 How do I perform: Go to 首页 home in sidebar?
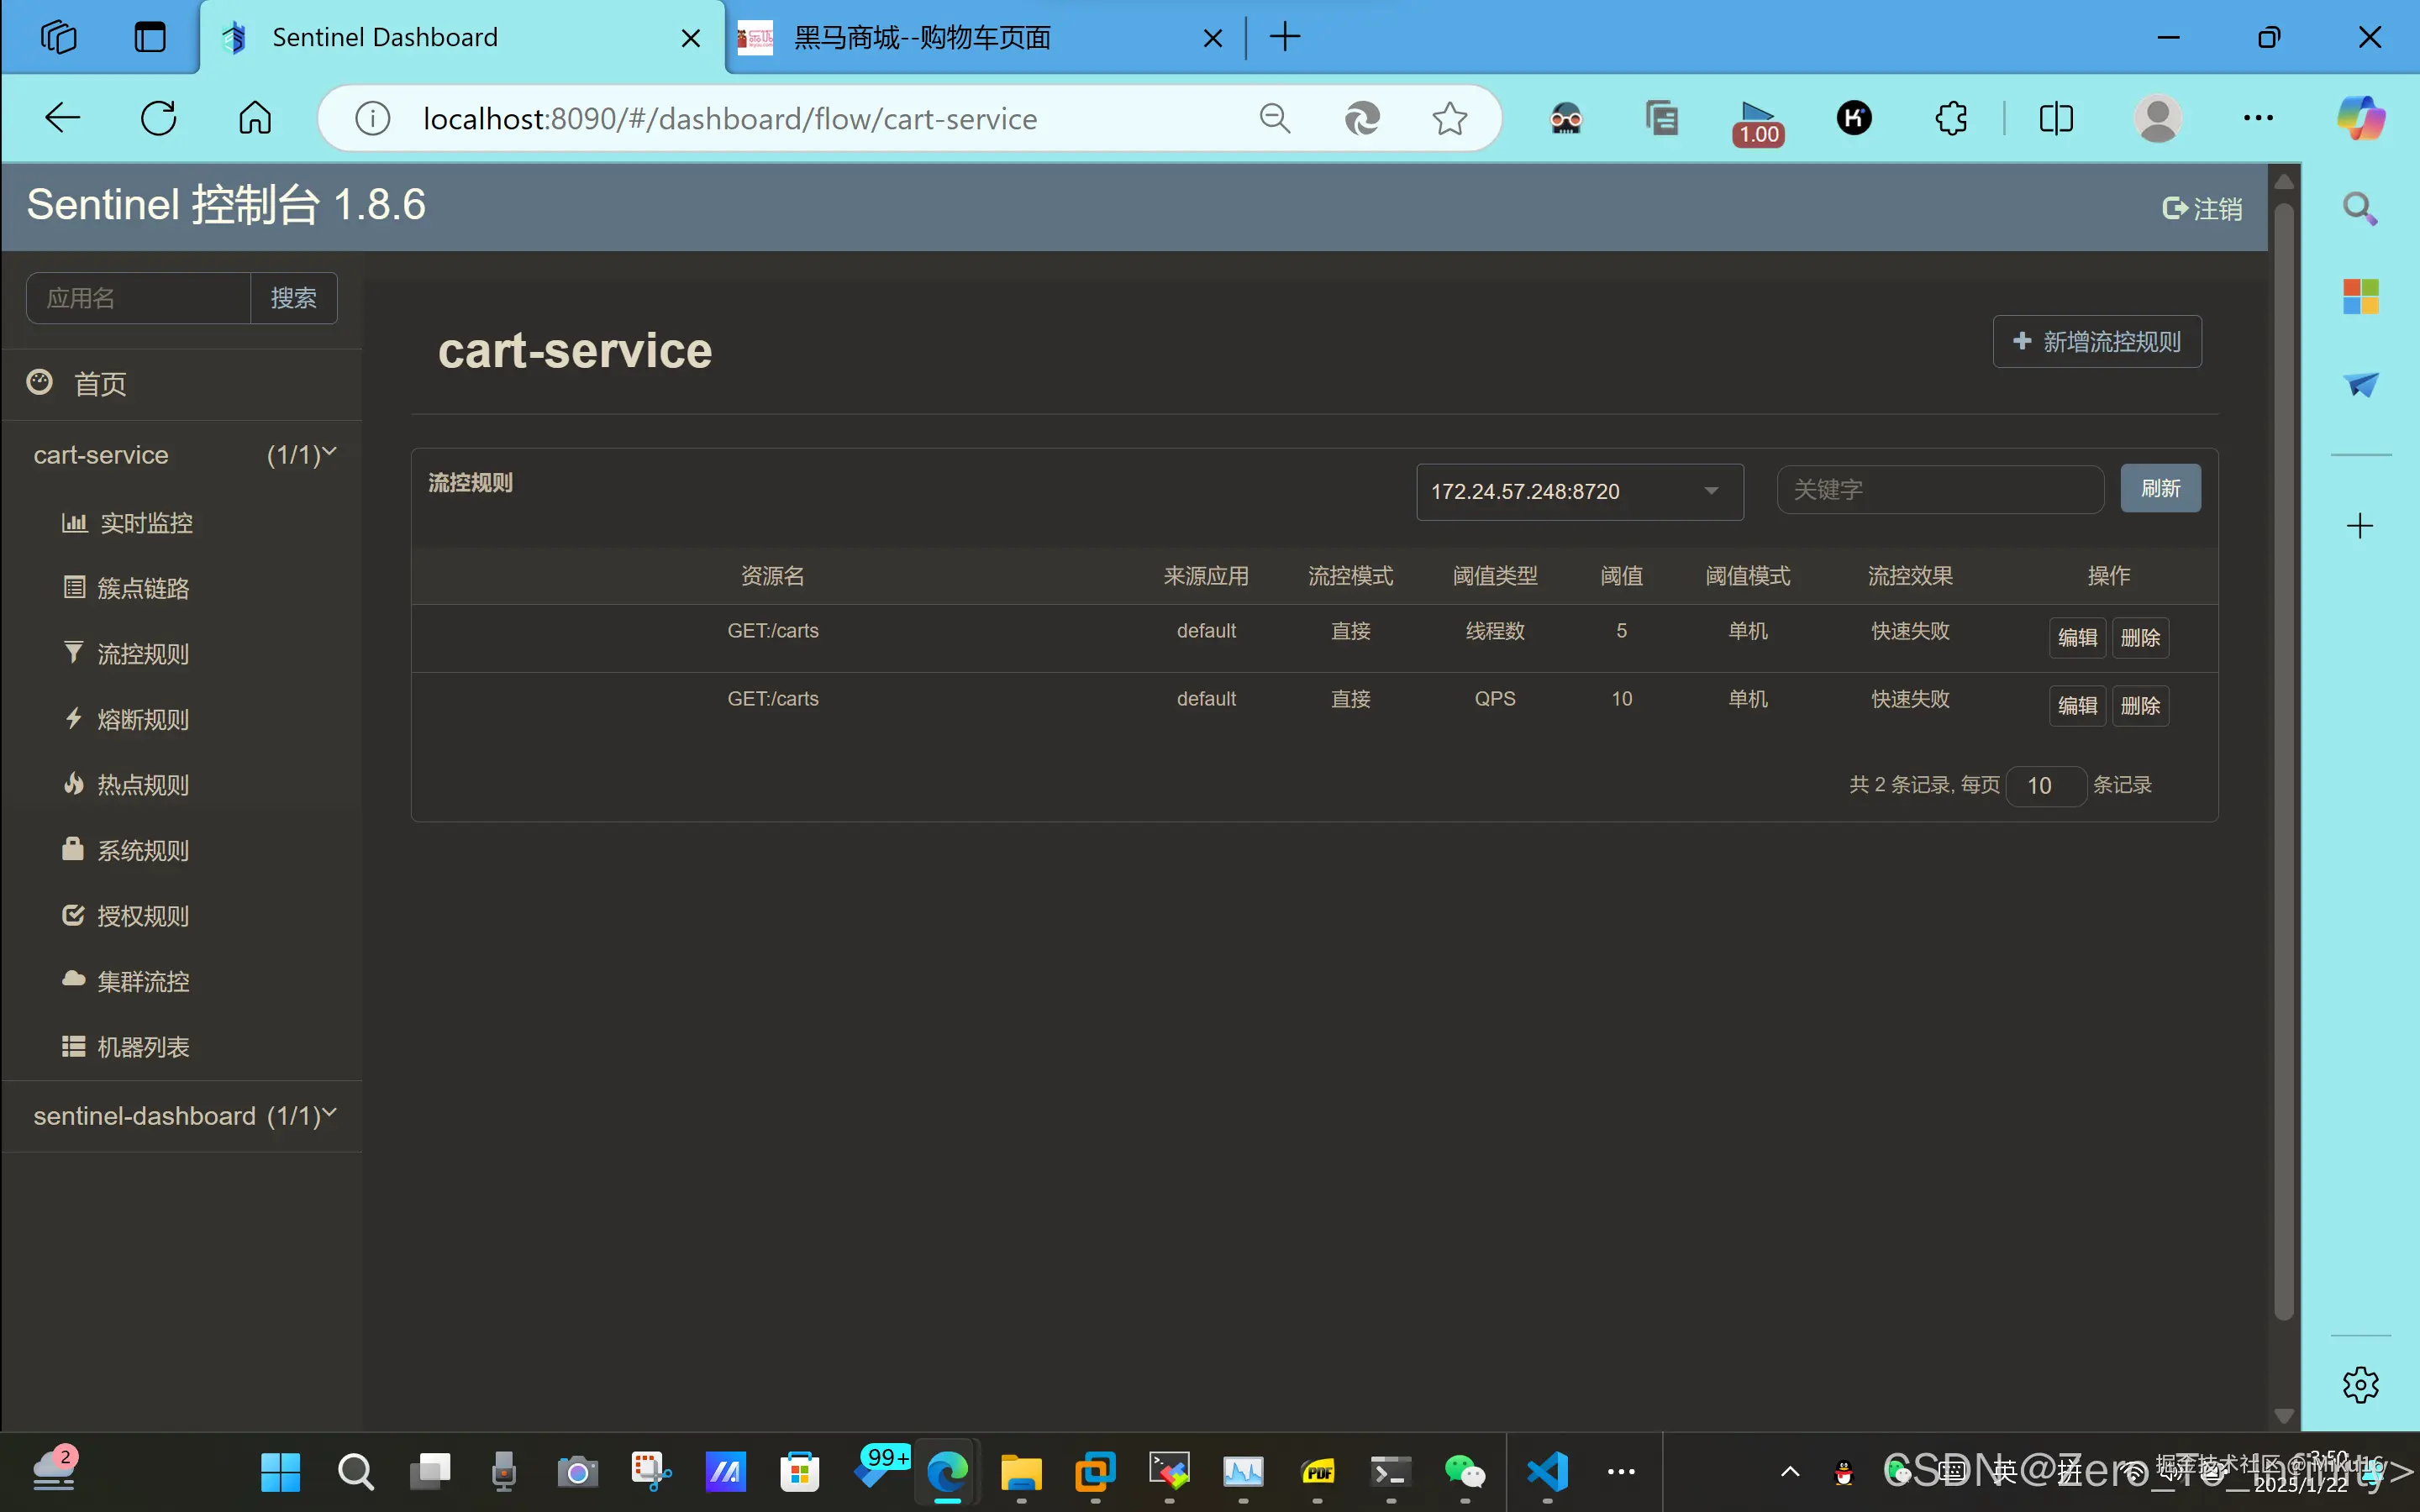100,384
